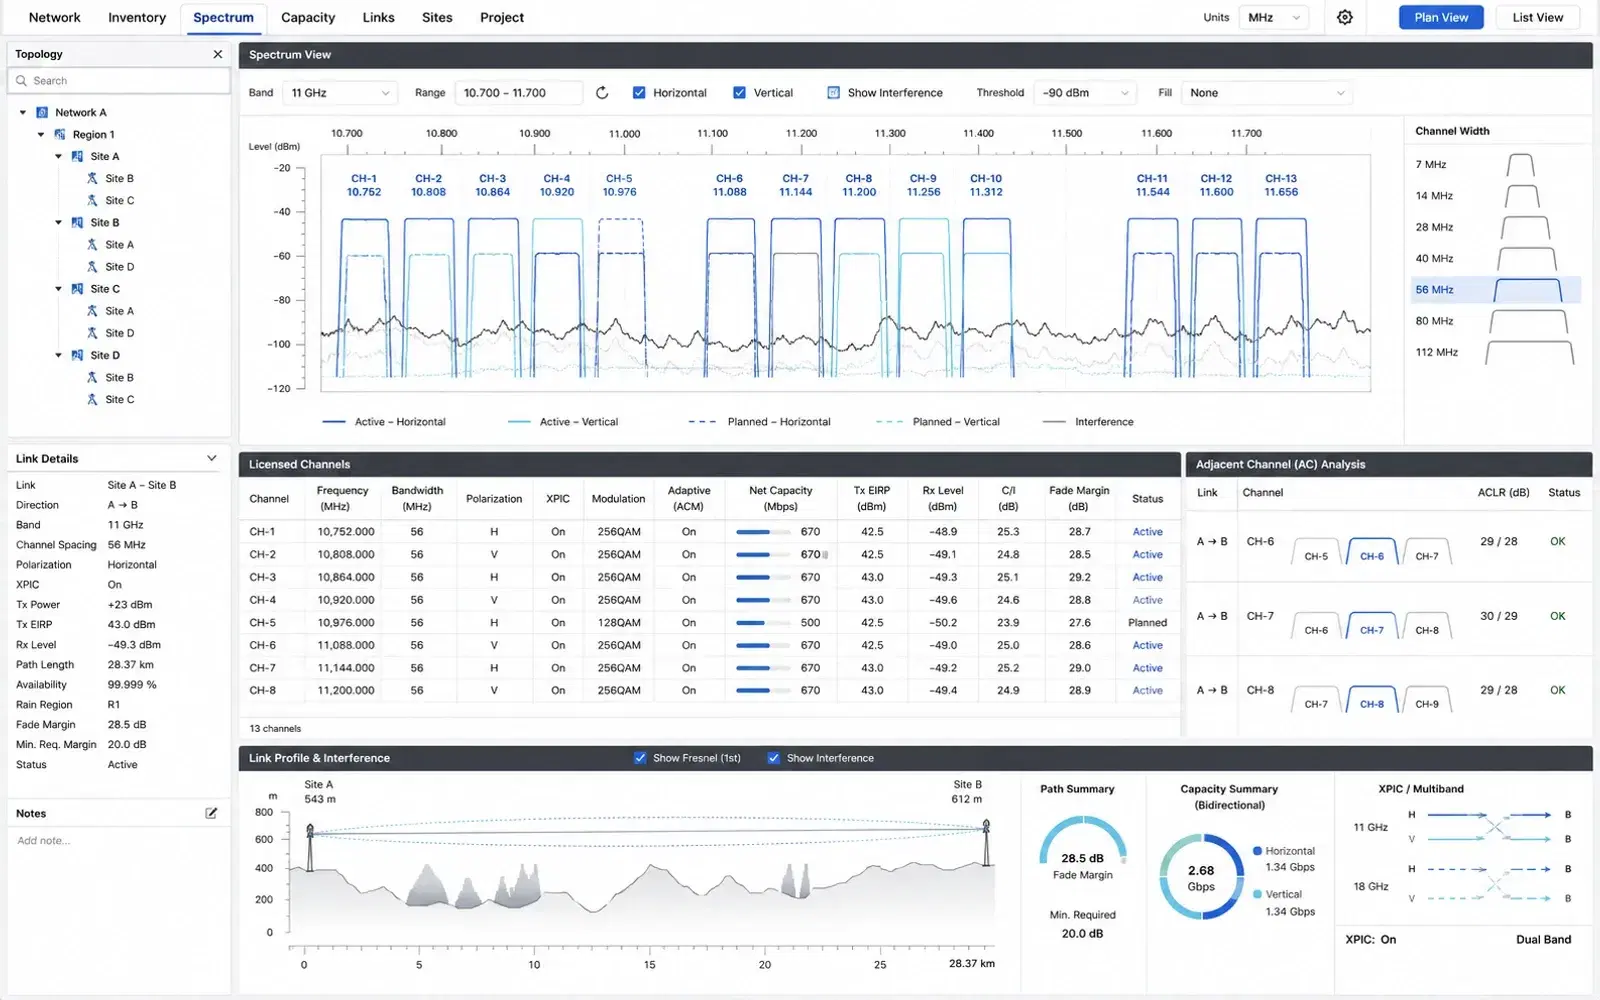Screen dimensions: 1600x1000
Task: Open settings gear icon
Action: coord(1345,17)
